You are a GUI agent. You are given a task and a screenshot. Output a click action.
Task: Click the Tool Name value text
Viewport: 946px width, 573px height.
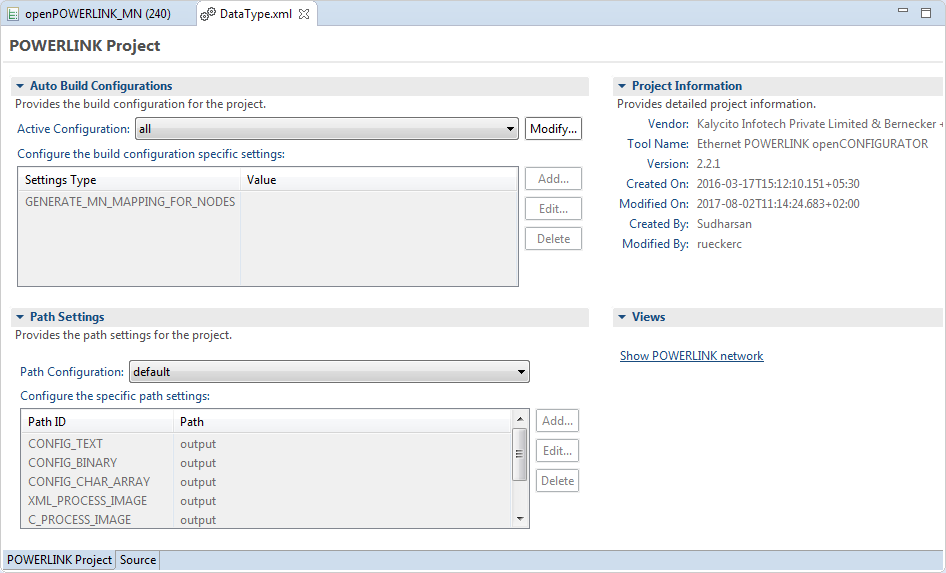pos(812,144)
